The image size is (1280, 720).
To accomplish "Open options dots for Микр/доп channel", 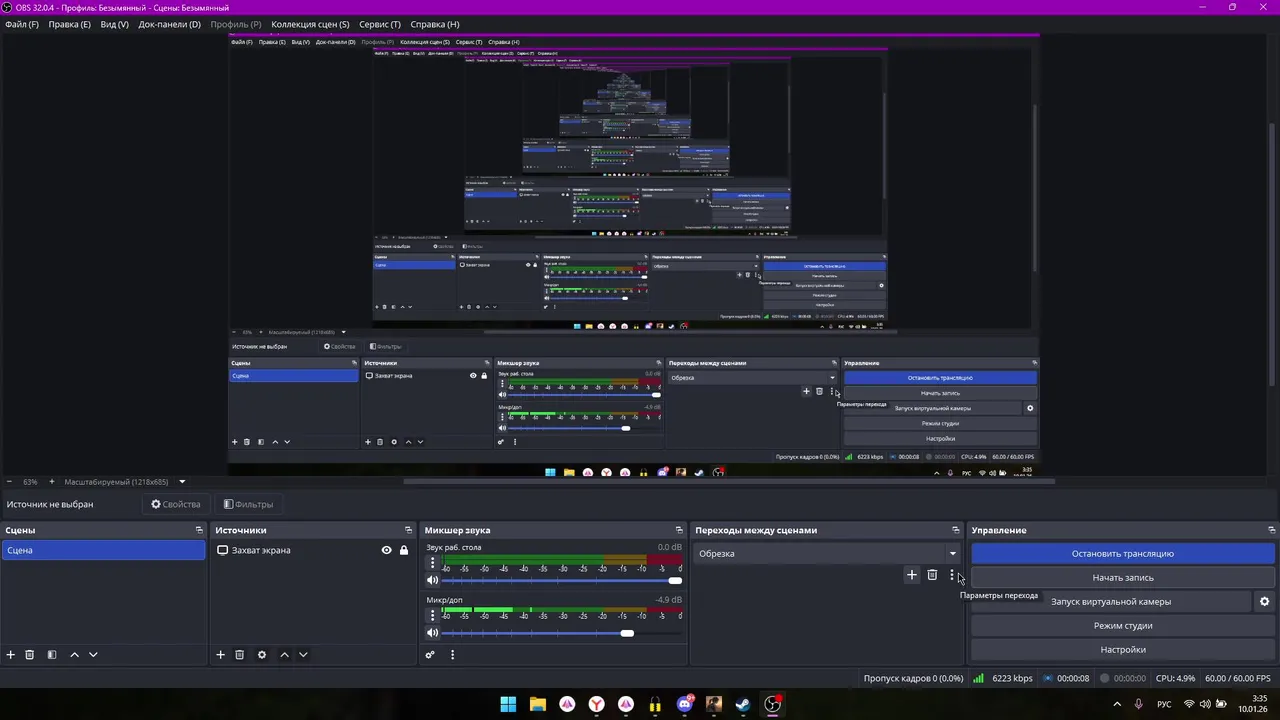I will [432, 616].
